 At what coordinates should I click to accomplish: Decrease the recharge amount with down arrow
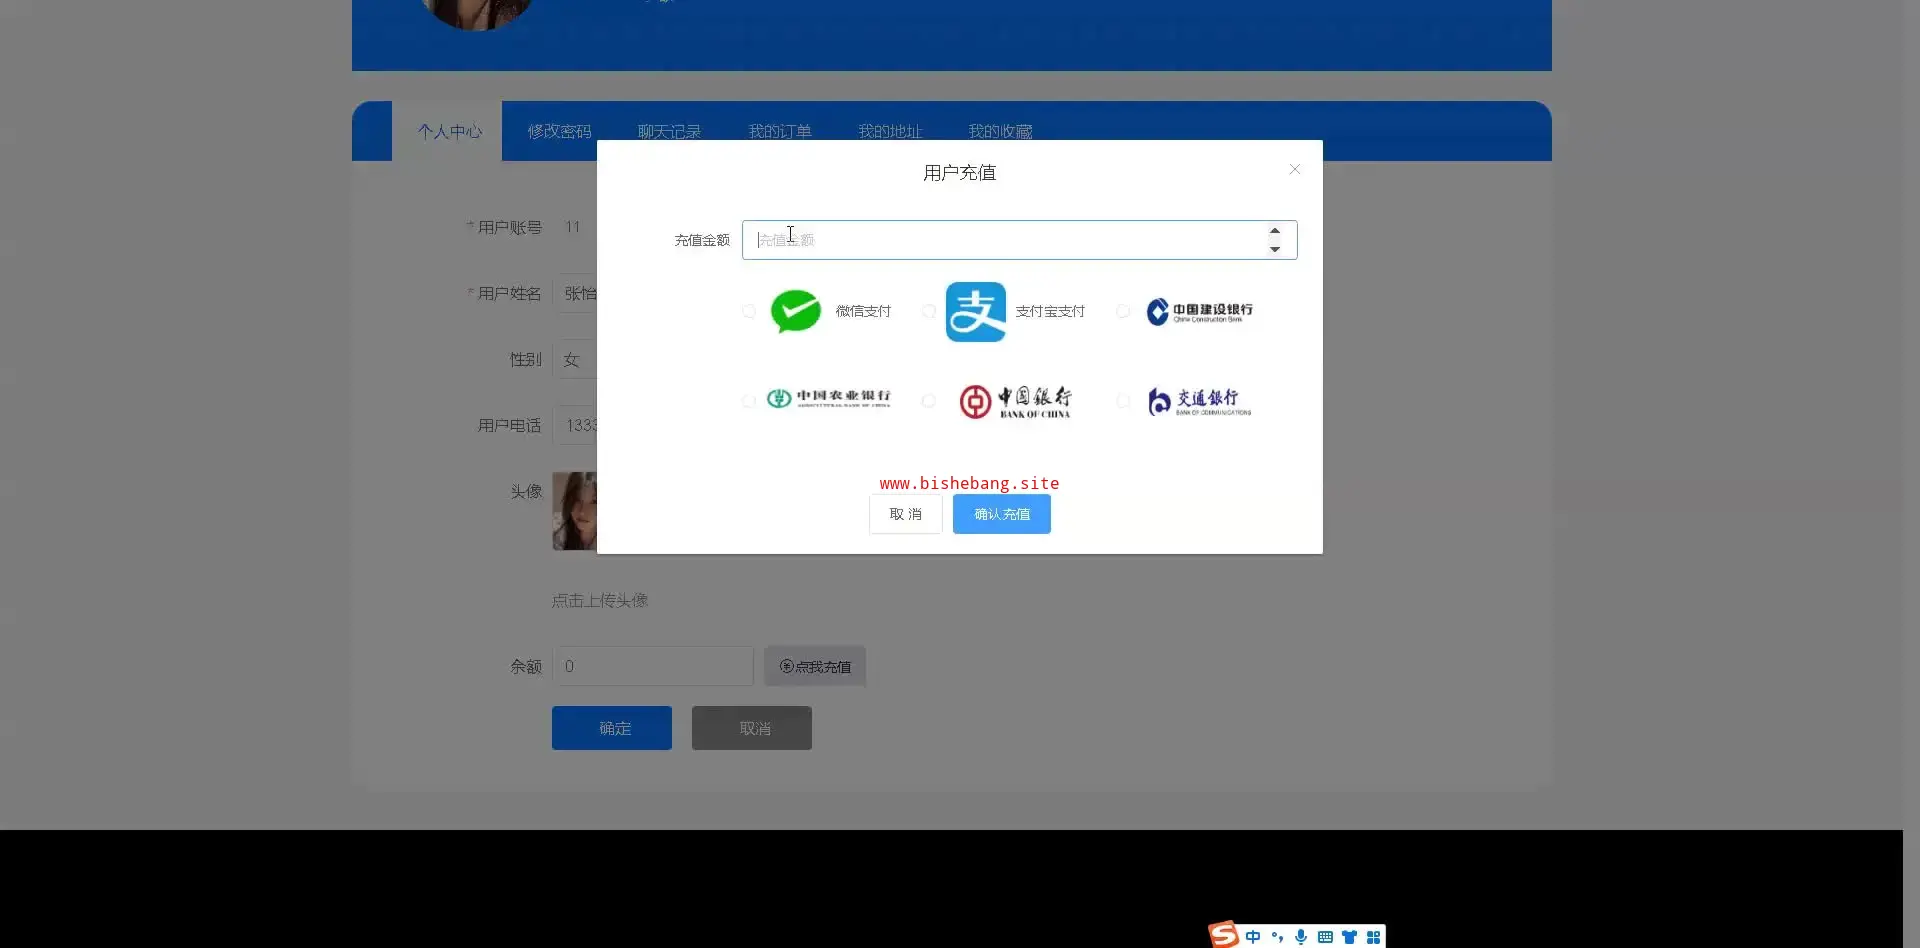[1275, 249]
